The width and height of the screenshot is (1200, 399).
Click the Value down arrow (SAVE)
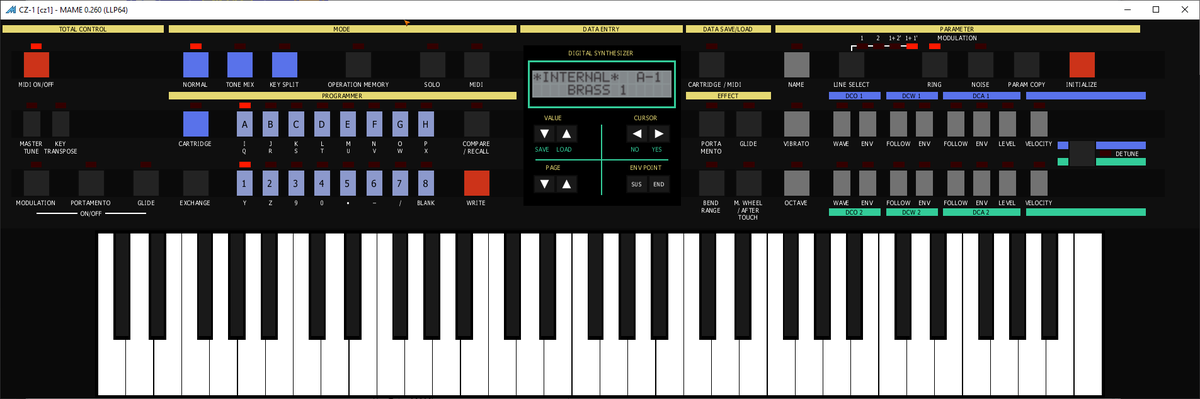pyautogui.click(x=544, y=133)
